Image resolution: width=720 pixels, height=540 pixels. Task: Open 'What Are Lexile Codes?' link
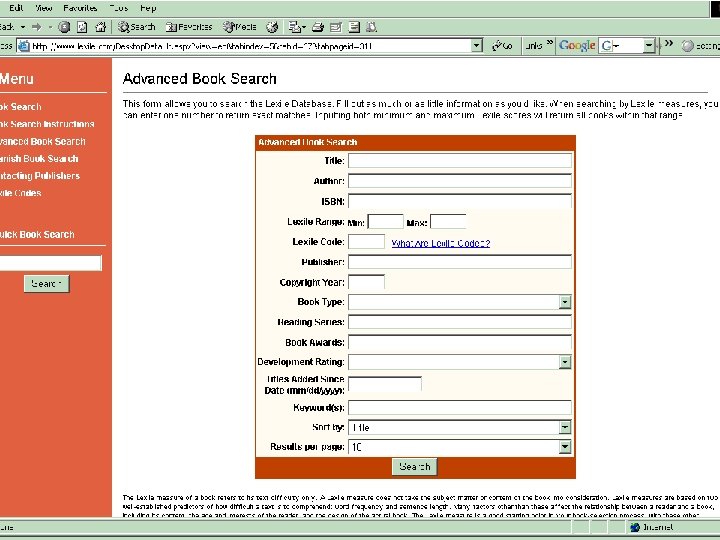[440, 243]
